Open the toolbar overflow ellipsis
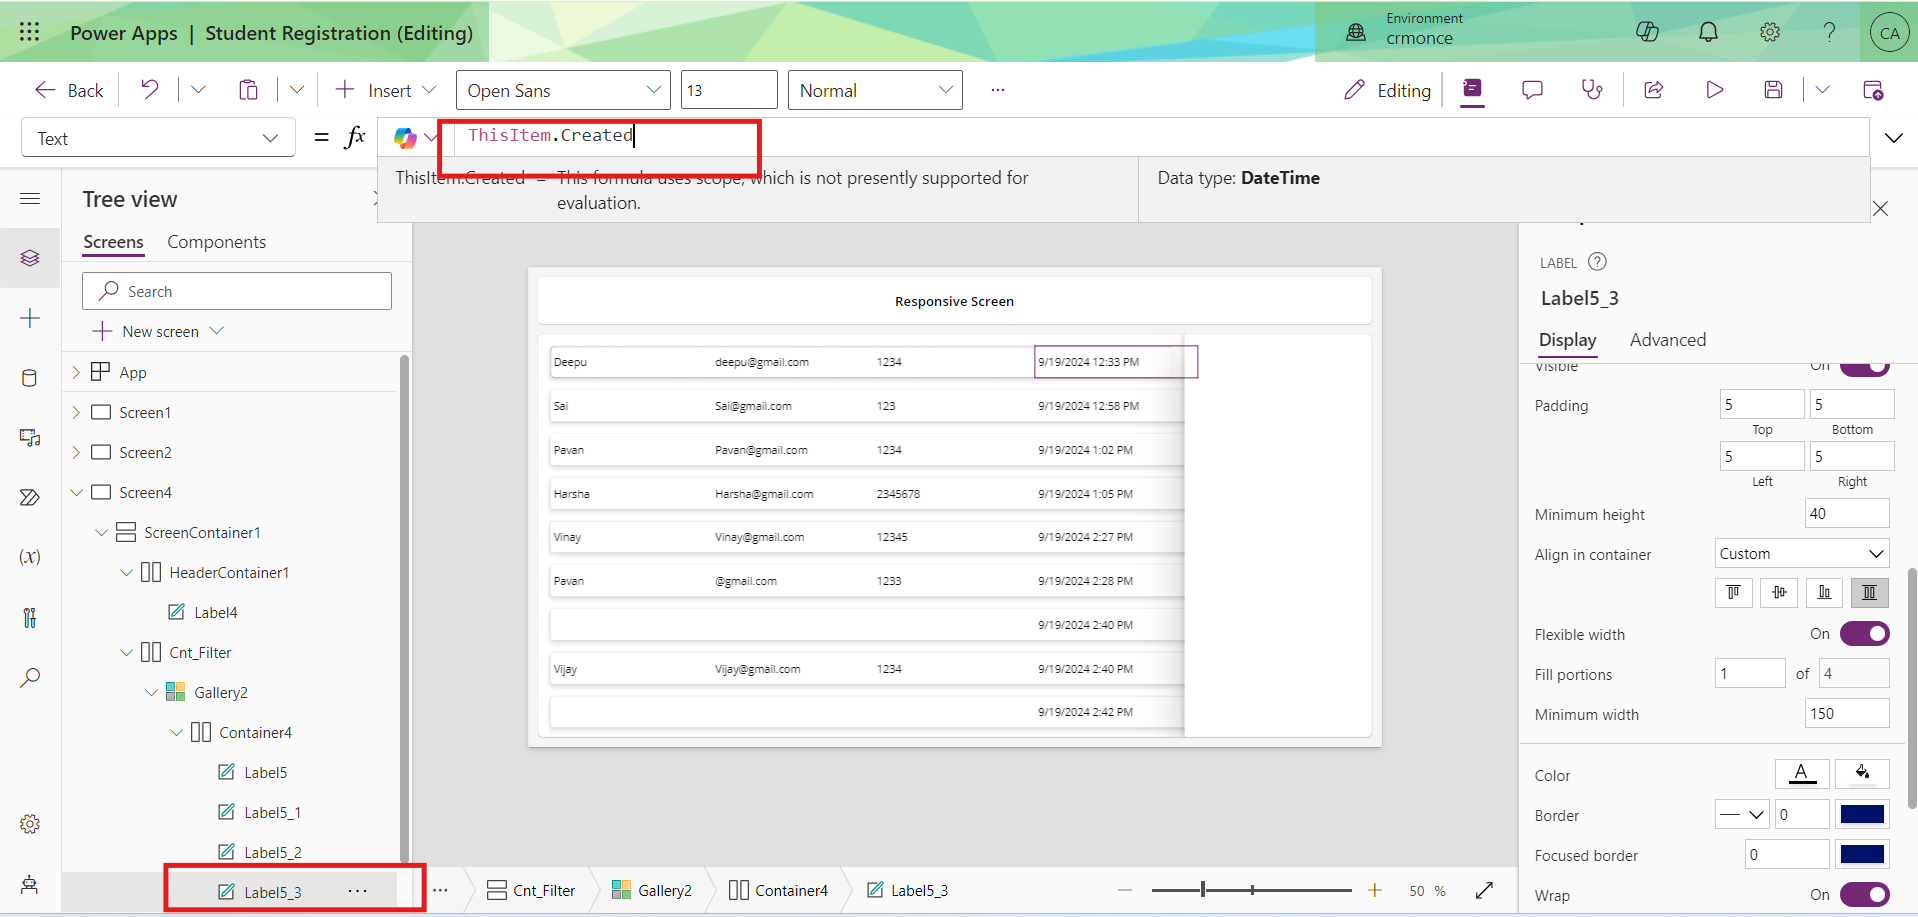1918x917 pixels. click(x=997, y=90)
